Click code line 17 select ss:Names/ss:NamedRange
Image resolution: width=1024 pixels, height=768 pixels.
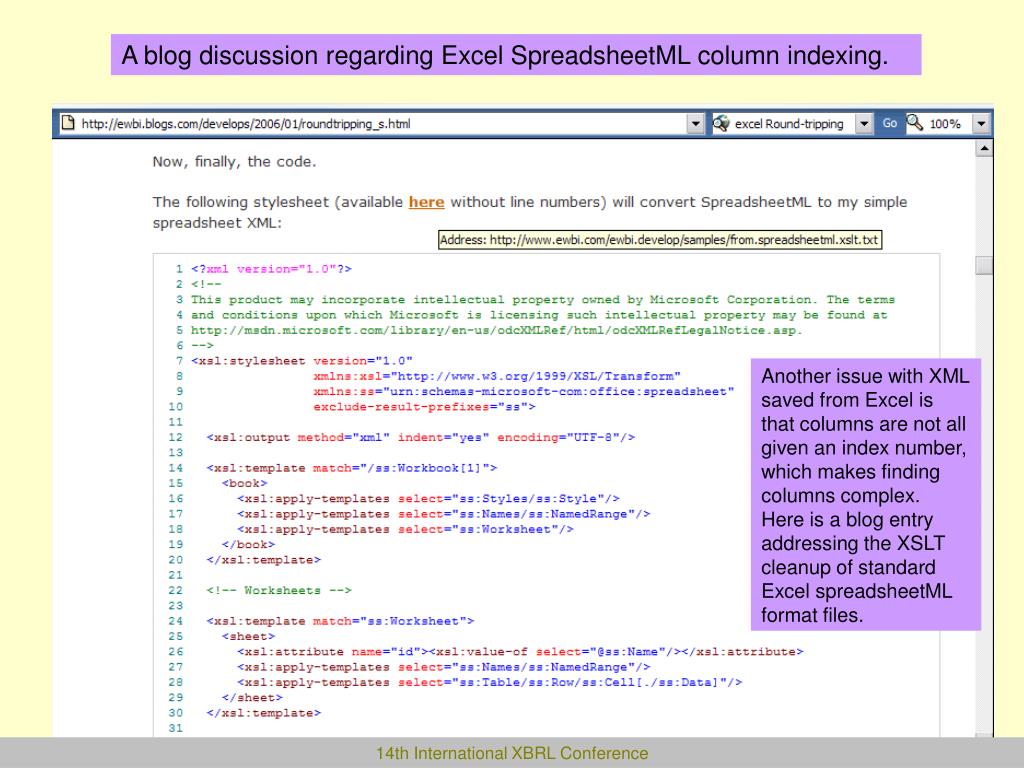(x=443, y=514)
